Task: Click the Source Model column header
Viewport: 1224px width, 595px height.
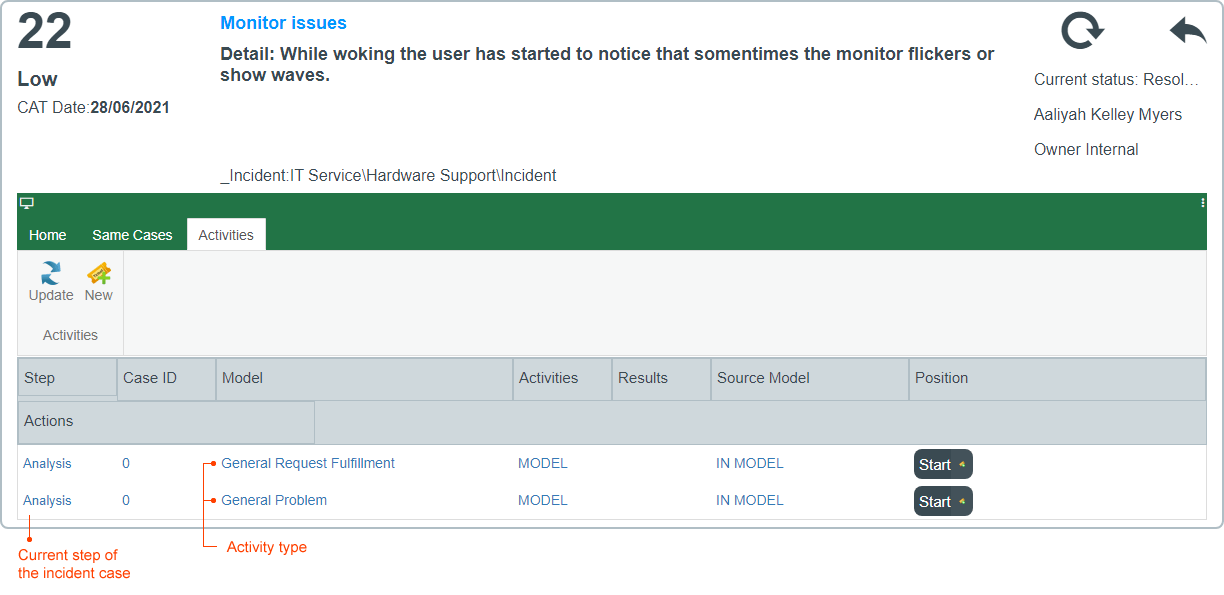Action: (809, 379)
